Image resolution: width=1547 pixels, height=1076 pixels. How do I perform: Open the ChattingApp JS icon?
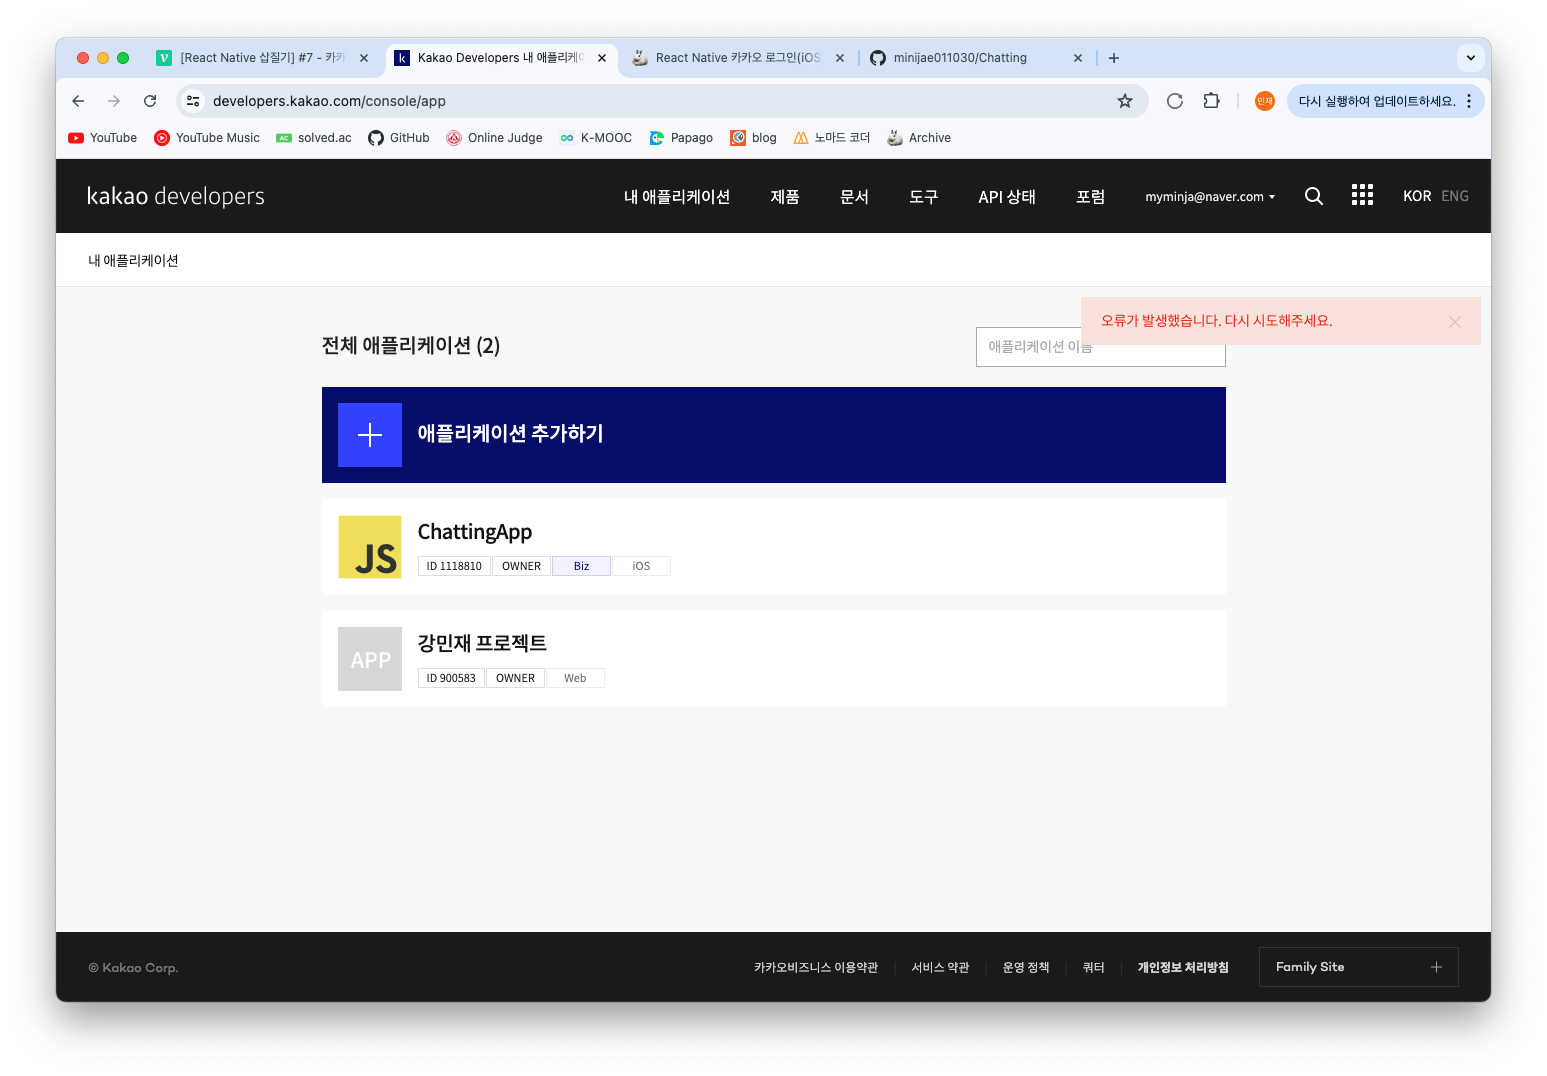click(370, 547)
